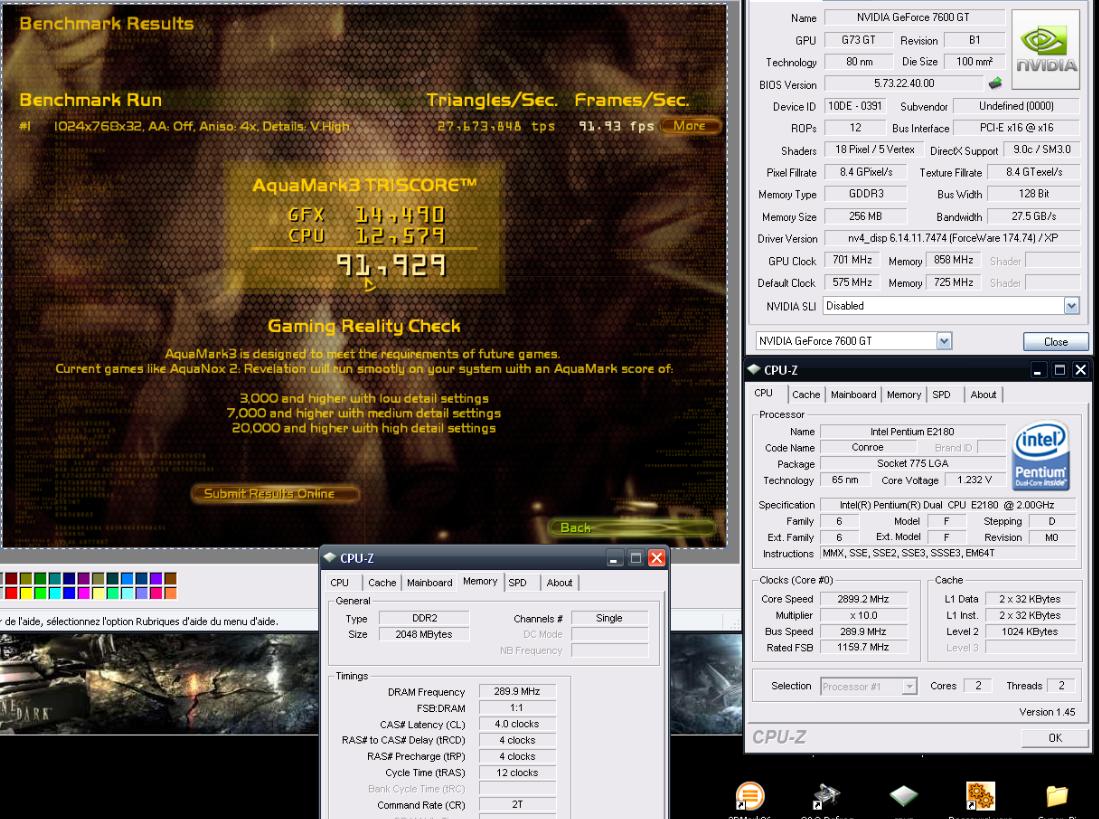This screenshot has width=1099, height=819.
Task: Open the Mainboard tab in CPU-Z processor window
Action: (x=853, y=394)
